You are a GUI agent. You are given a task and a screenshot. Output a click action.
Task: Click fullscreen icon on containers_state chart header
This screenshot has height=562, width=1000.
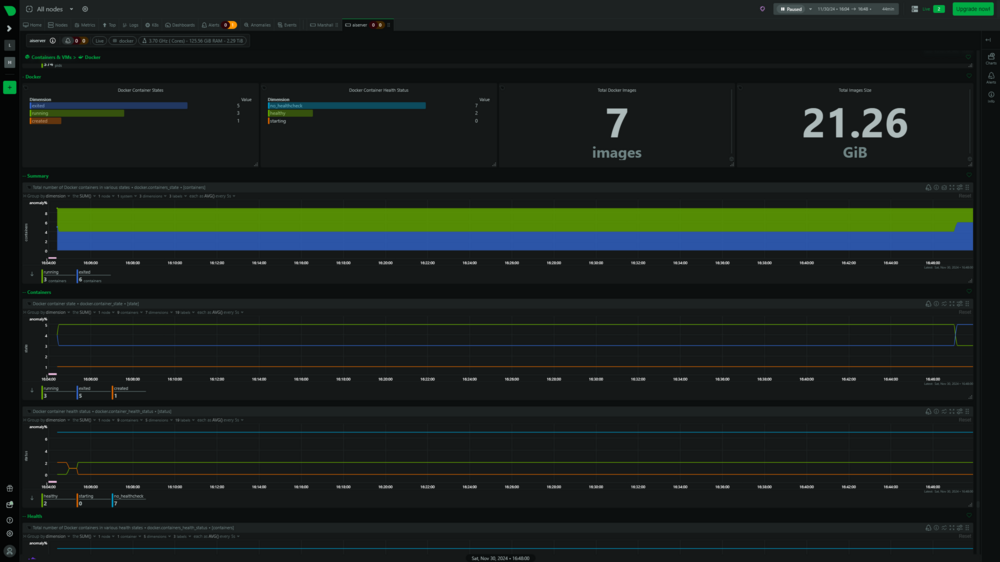[x=952, y=188]
